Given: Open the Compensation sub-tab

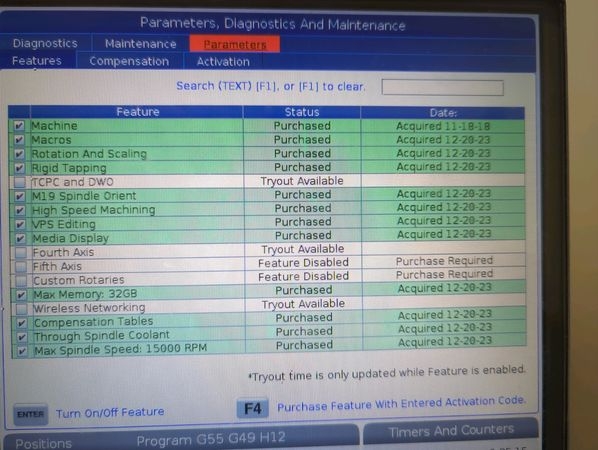Looking at the screenshot, I should [x=129, y=61].
